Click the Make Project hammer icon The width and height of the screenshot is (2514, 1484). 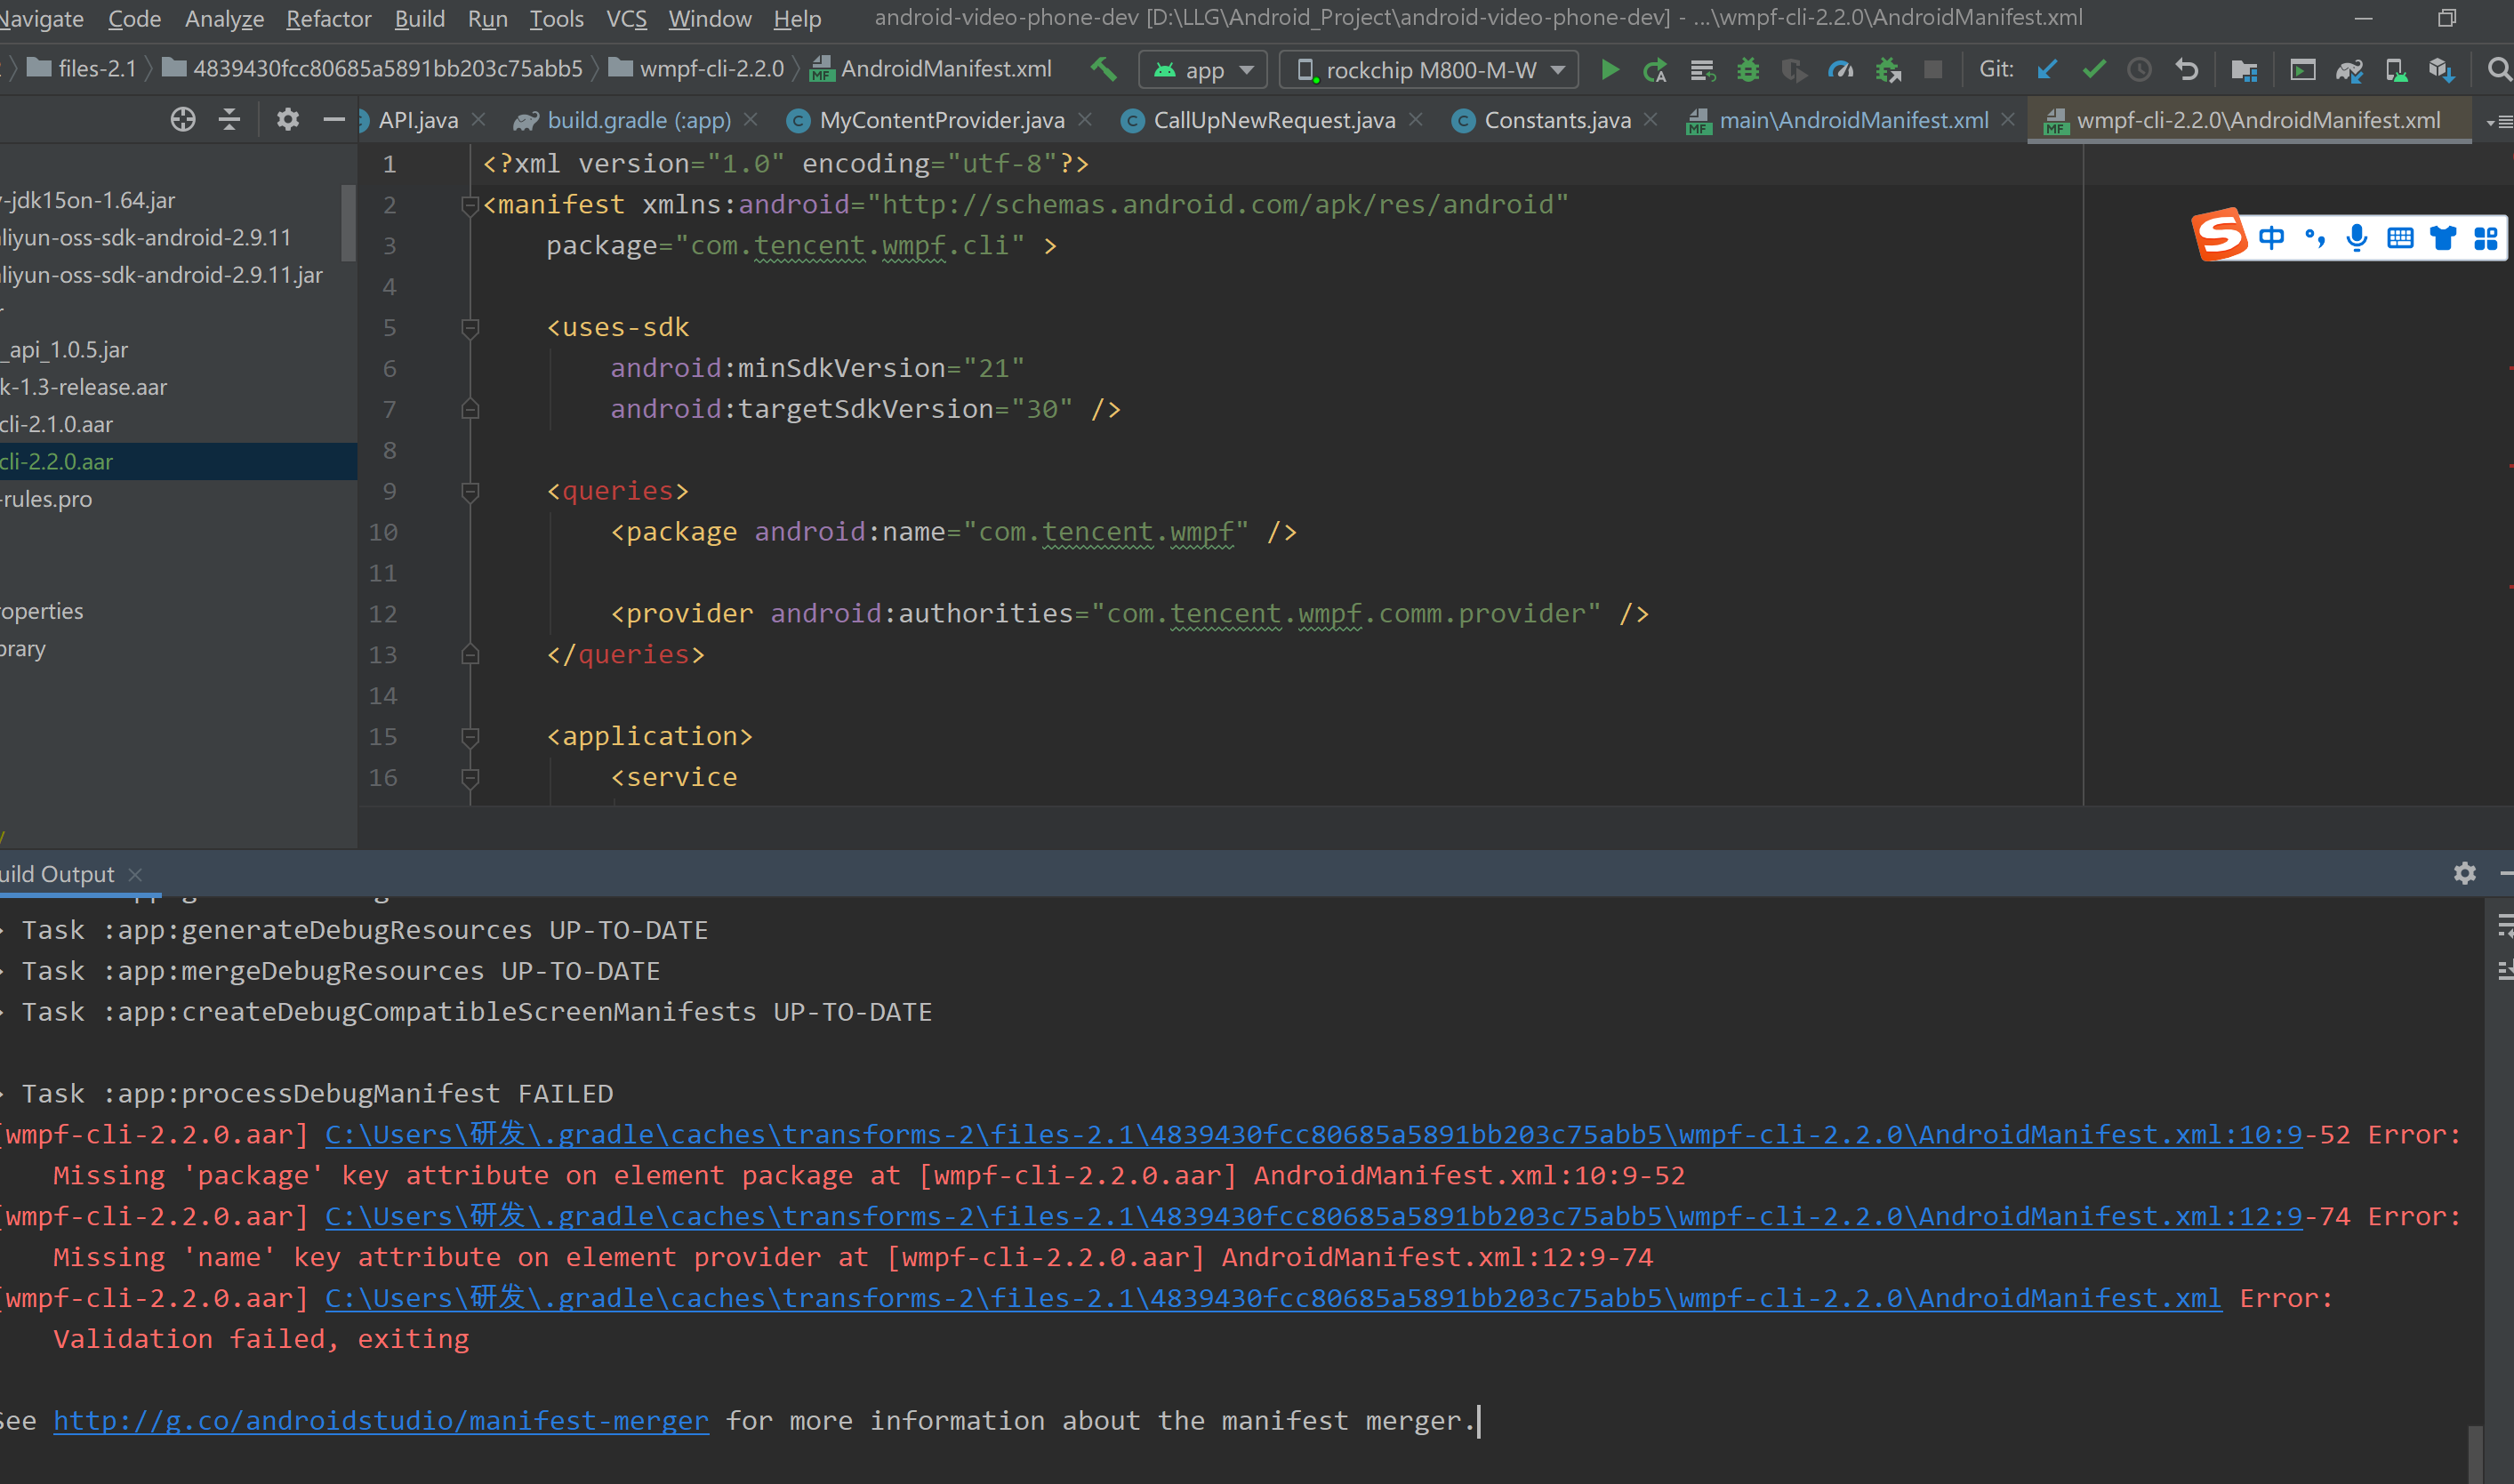click(x=1102, y=69)
